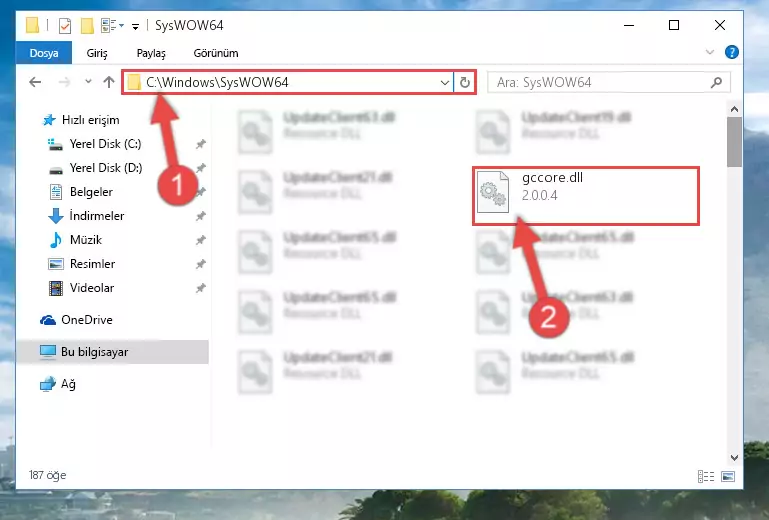Click the vertical scrollbar thumb
The height and width of the screenshot is (520, 769).
(734, 142)
